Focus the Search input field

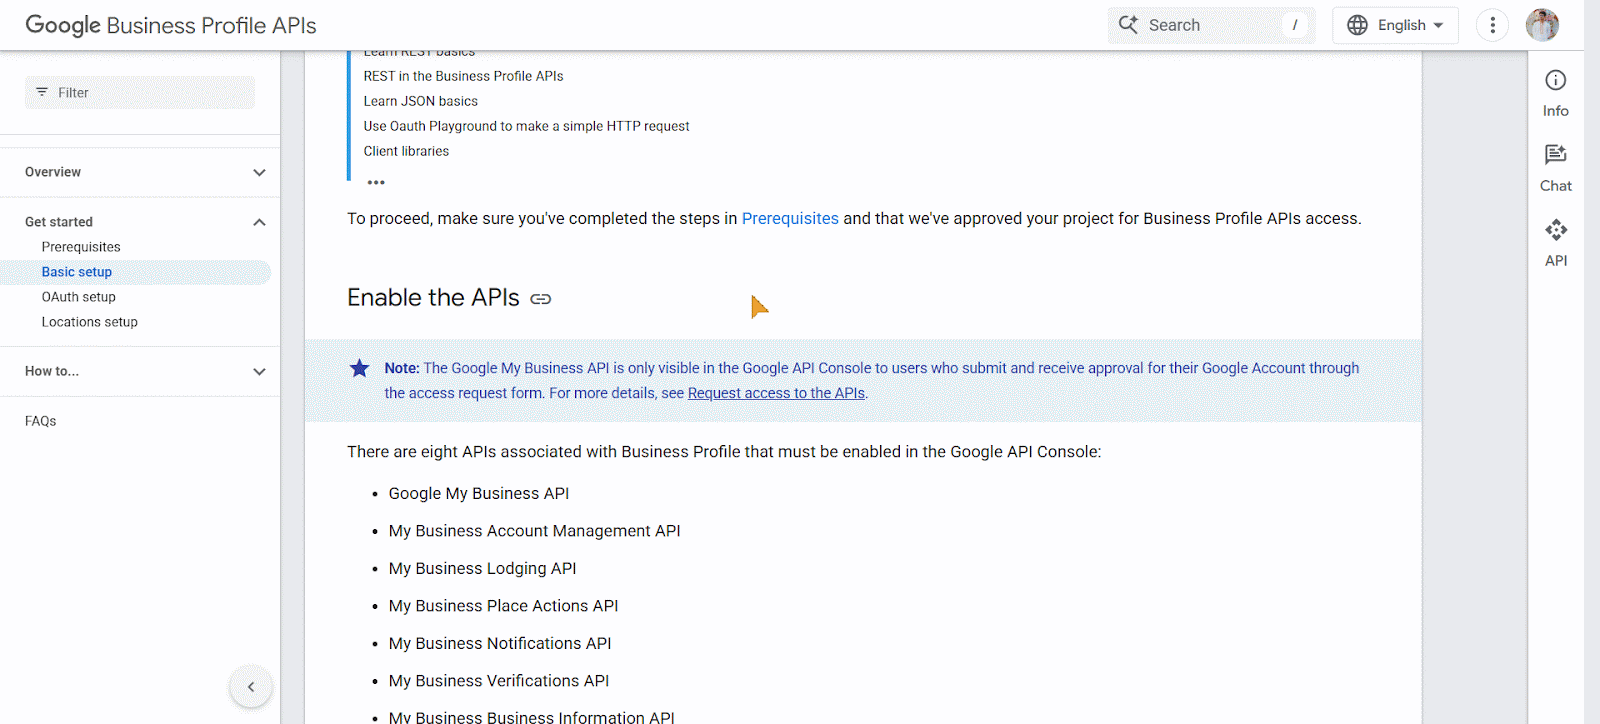[1212, 25]
